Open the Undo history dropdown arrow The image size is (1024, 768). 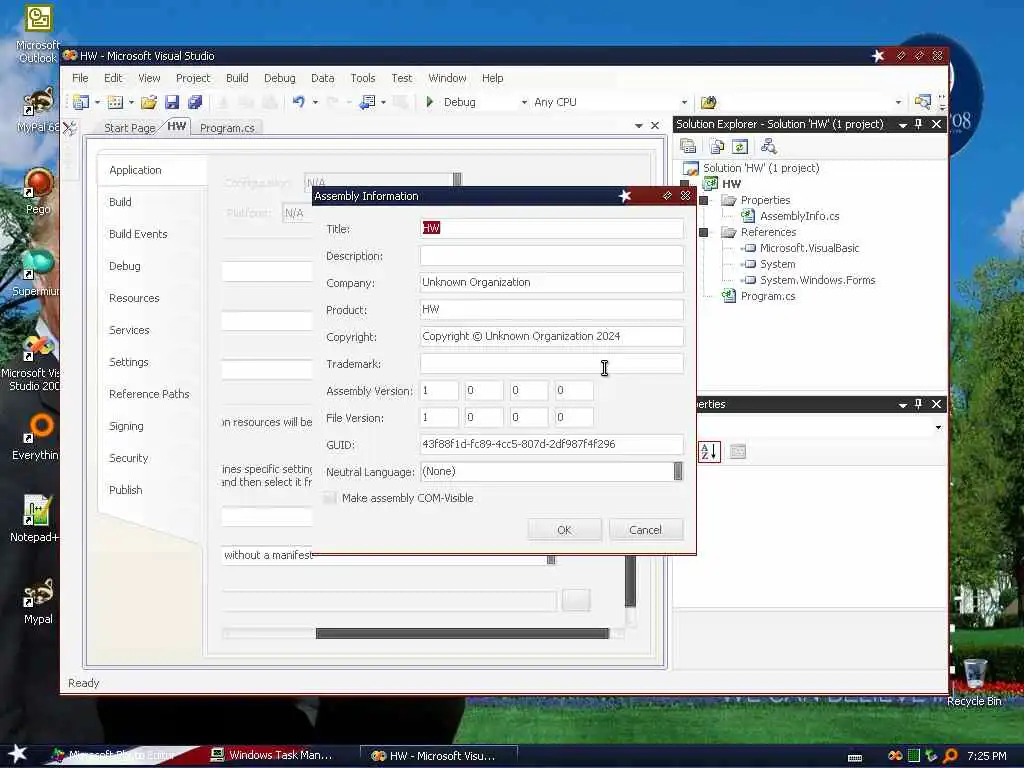coord(315,103)
